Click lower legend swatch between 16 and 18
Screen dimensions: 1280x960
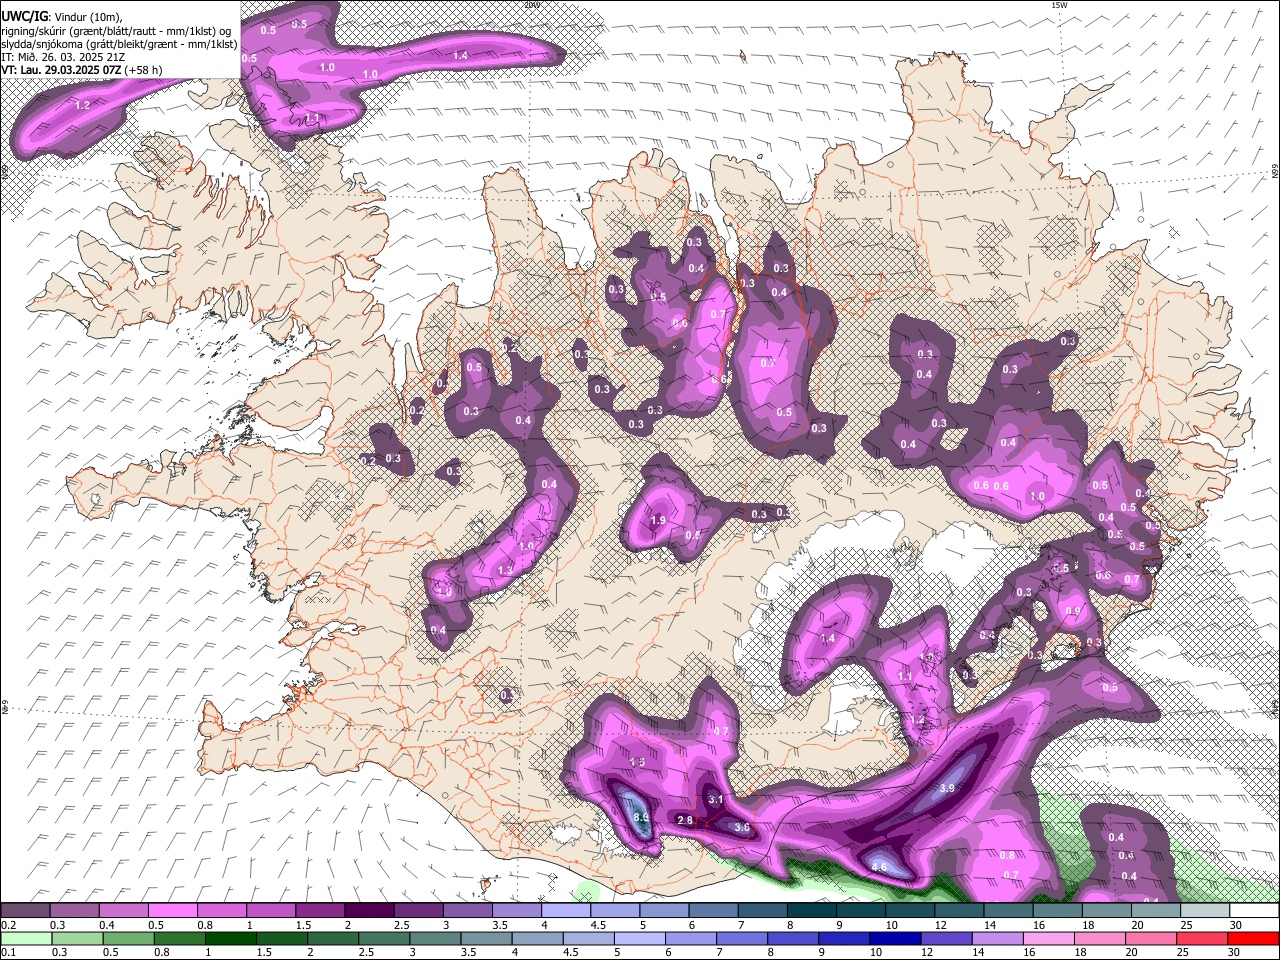(x=1049, y=938)
